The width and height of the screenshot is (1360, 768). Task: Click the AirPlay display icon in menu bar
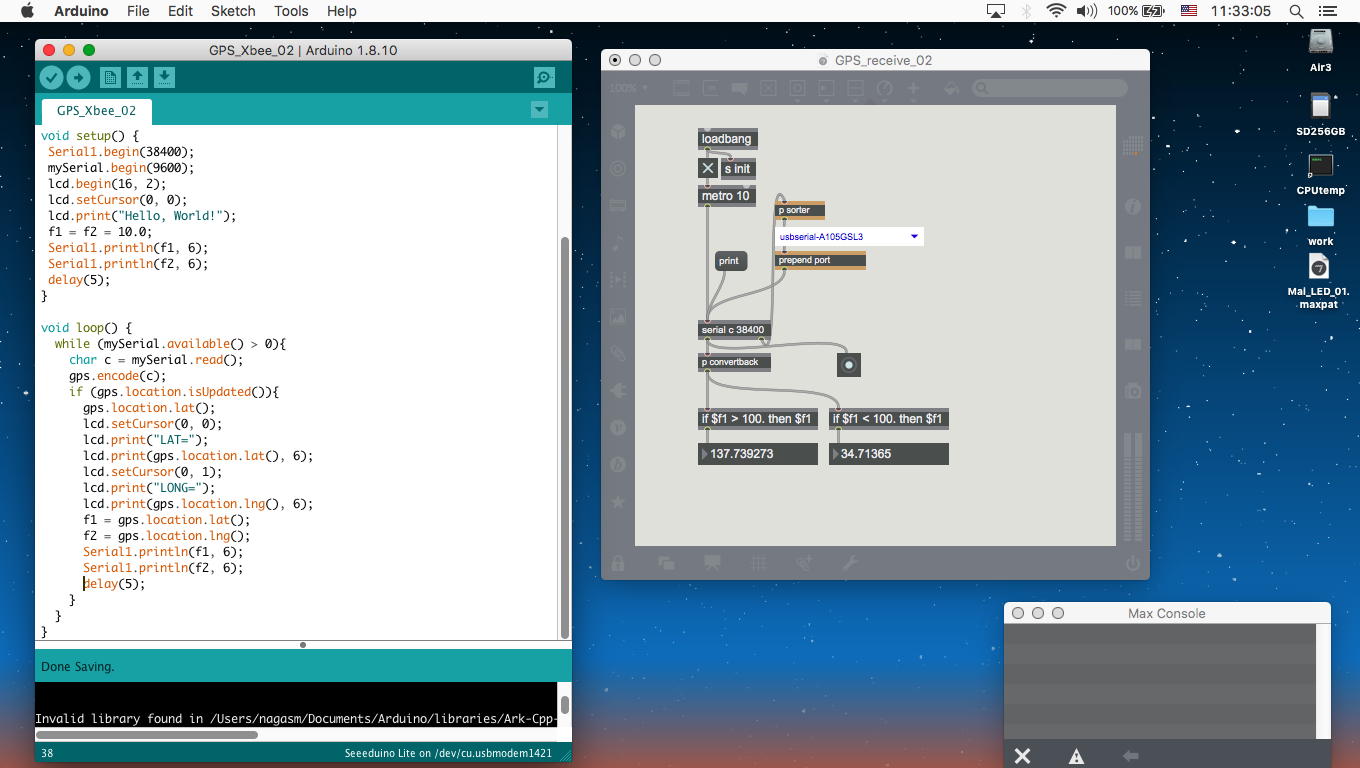point(996,11)
